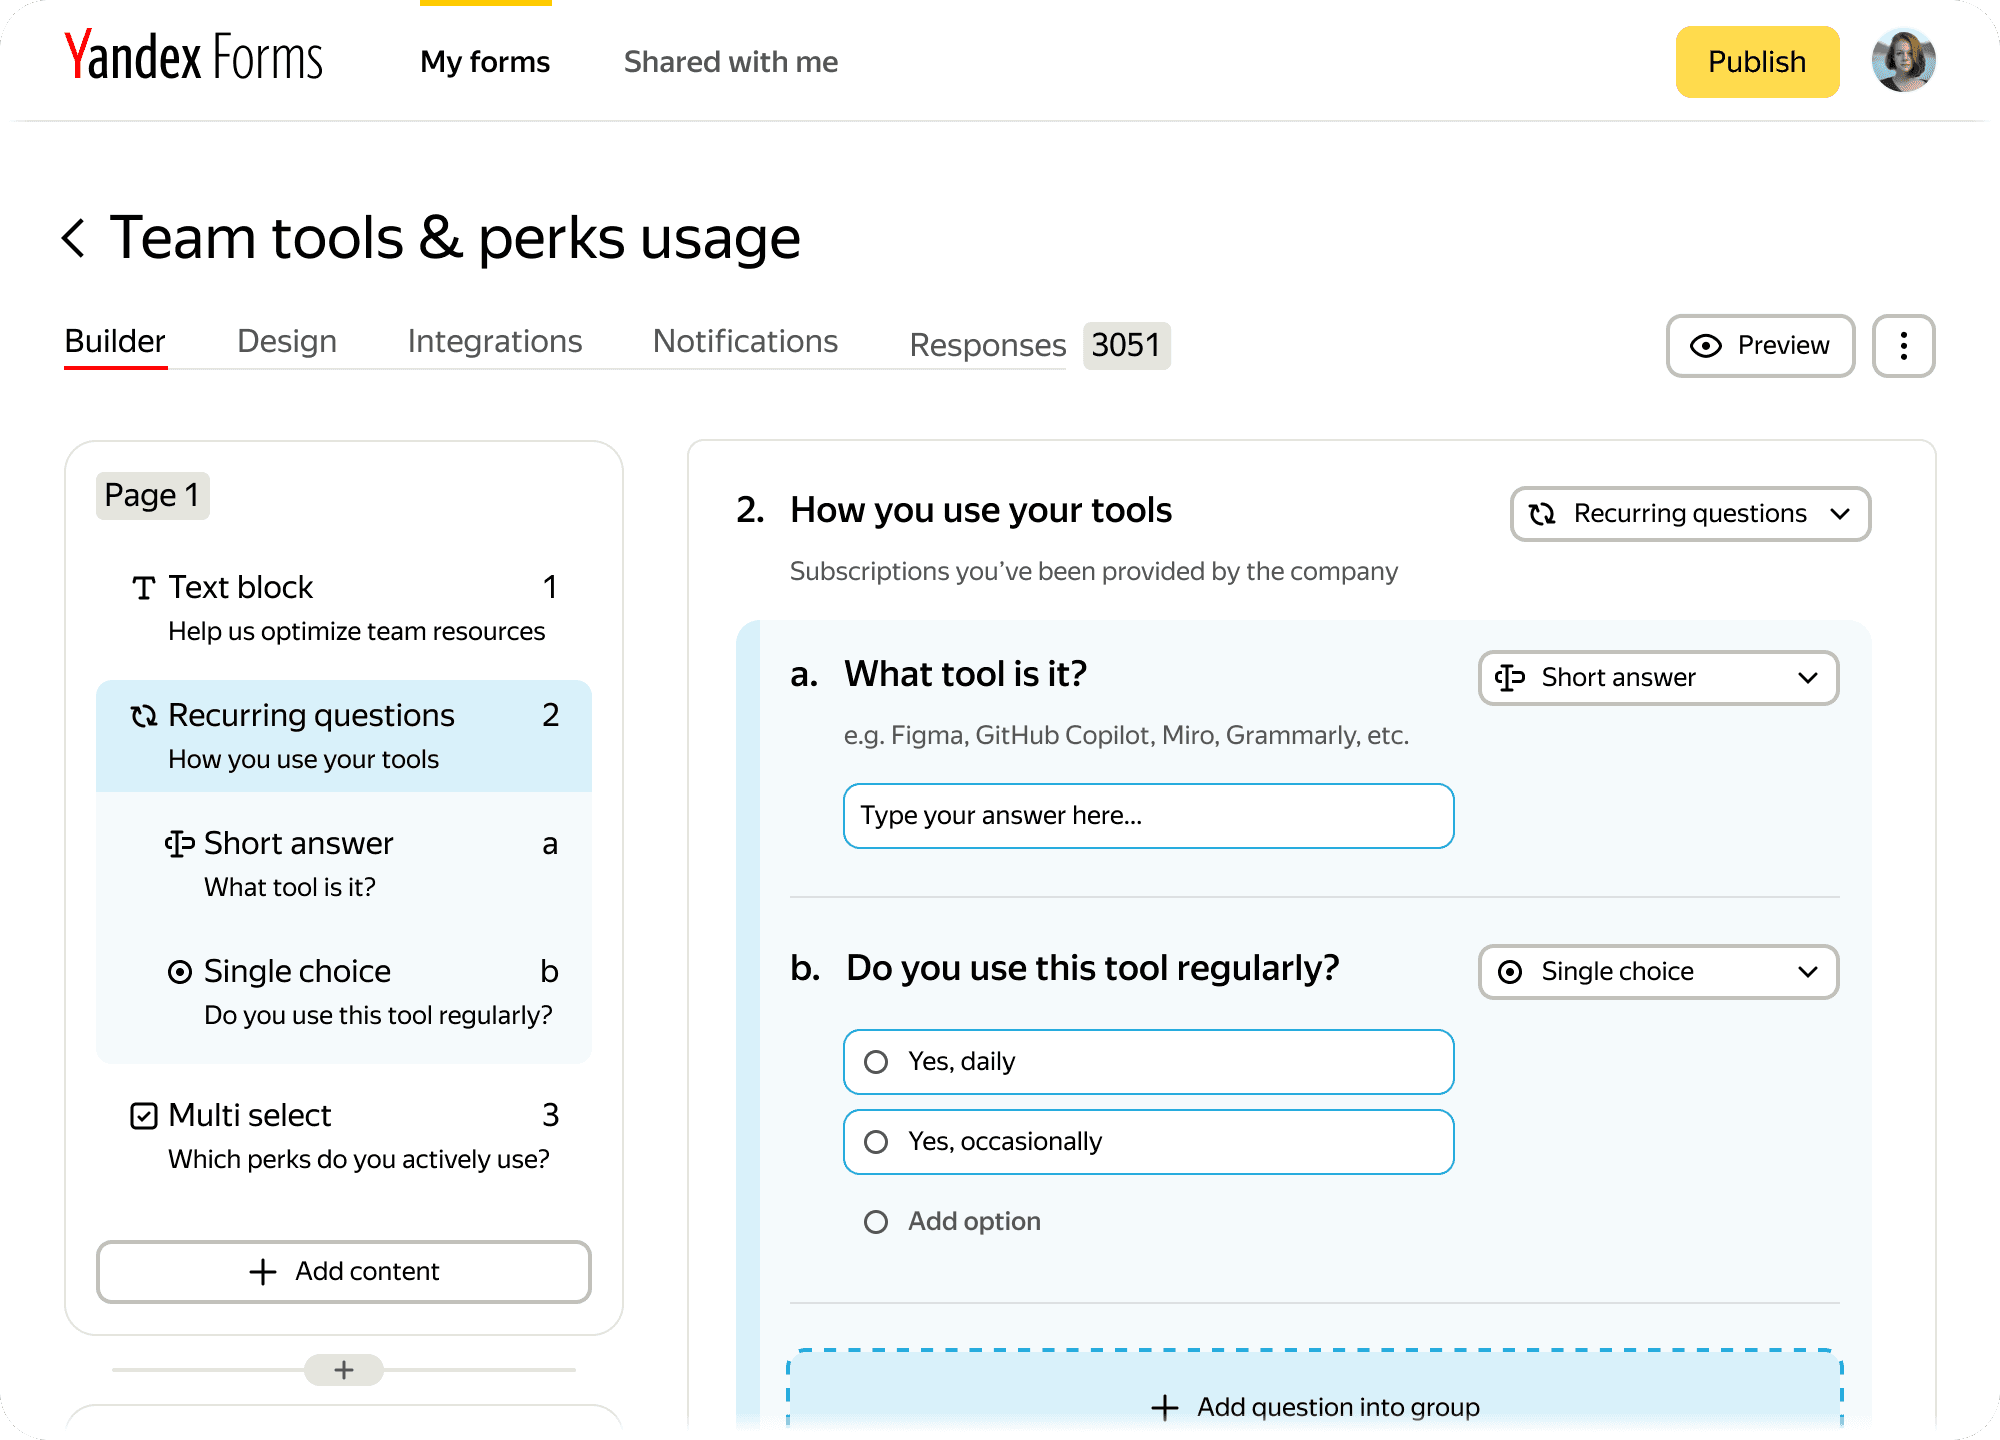Click the plus icon below Page 1 panel
Screen dimensions: 2000x1440
tap(344, 1370)
